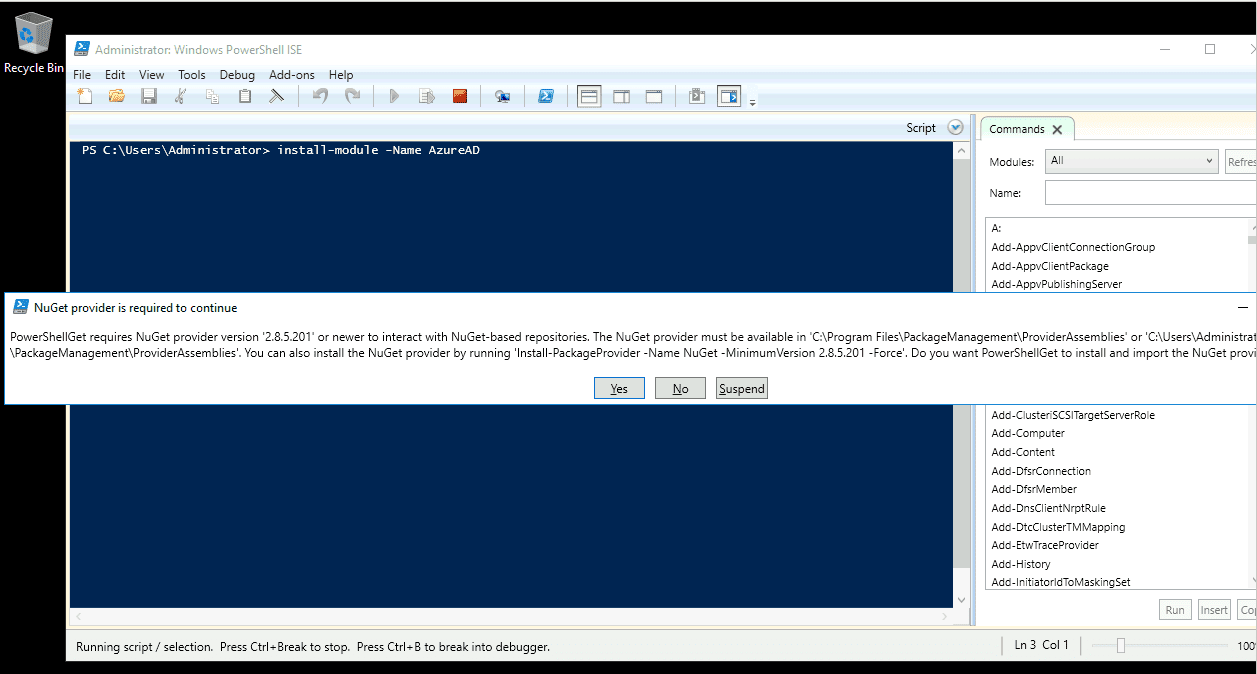Viewport: 1257px width, 674px height.
Task: Click the console pane scroll-up arrow
Action: pyautogui.click(x=962, y=150)
